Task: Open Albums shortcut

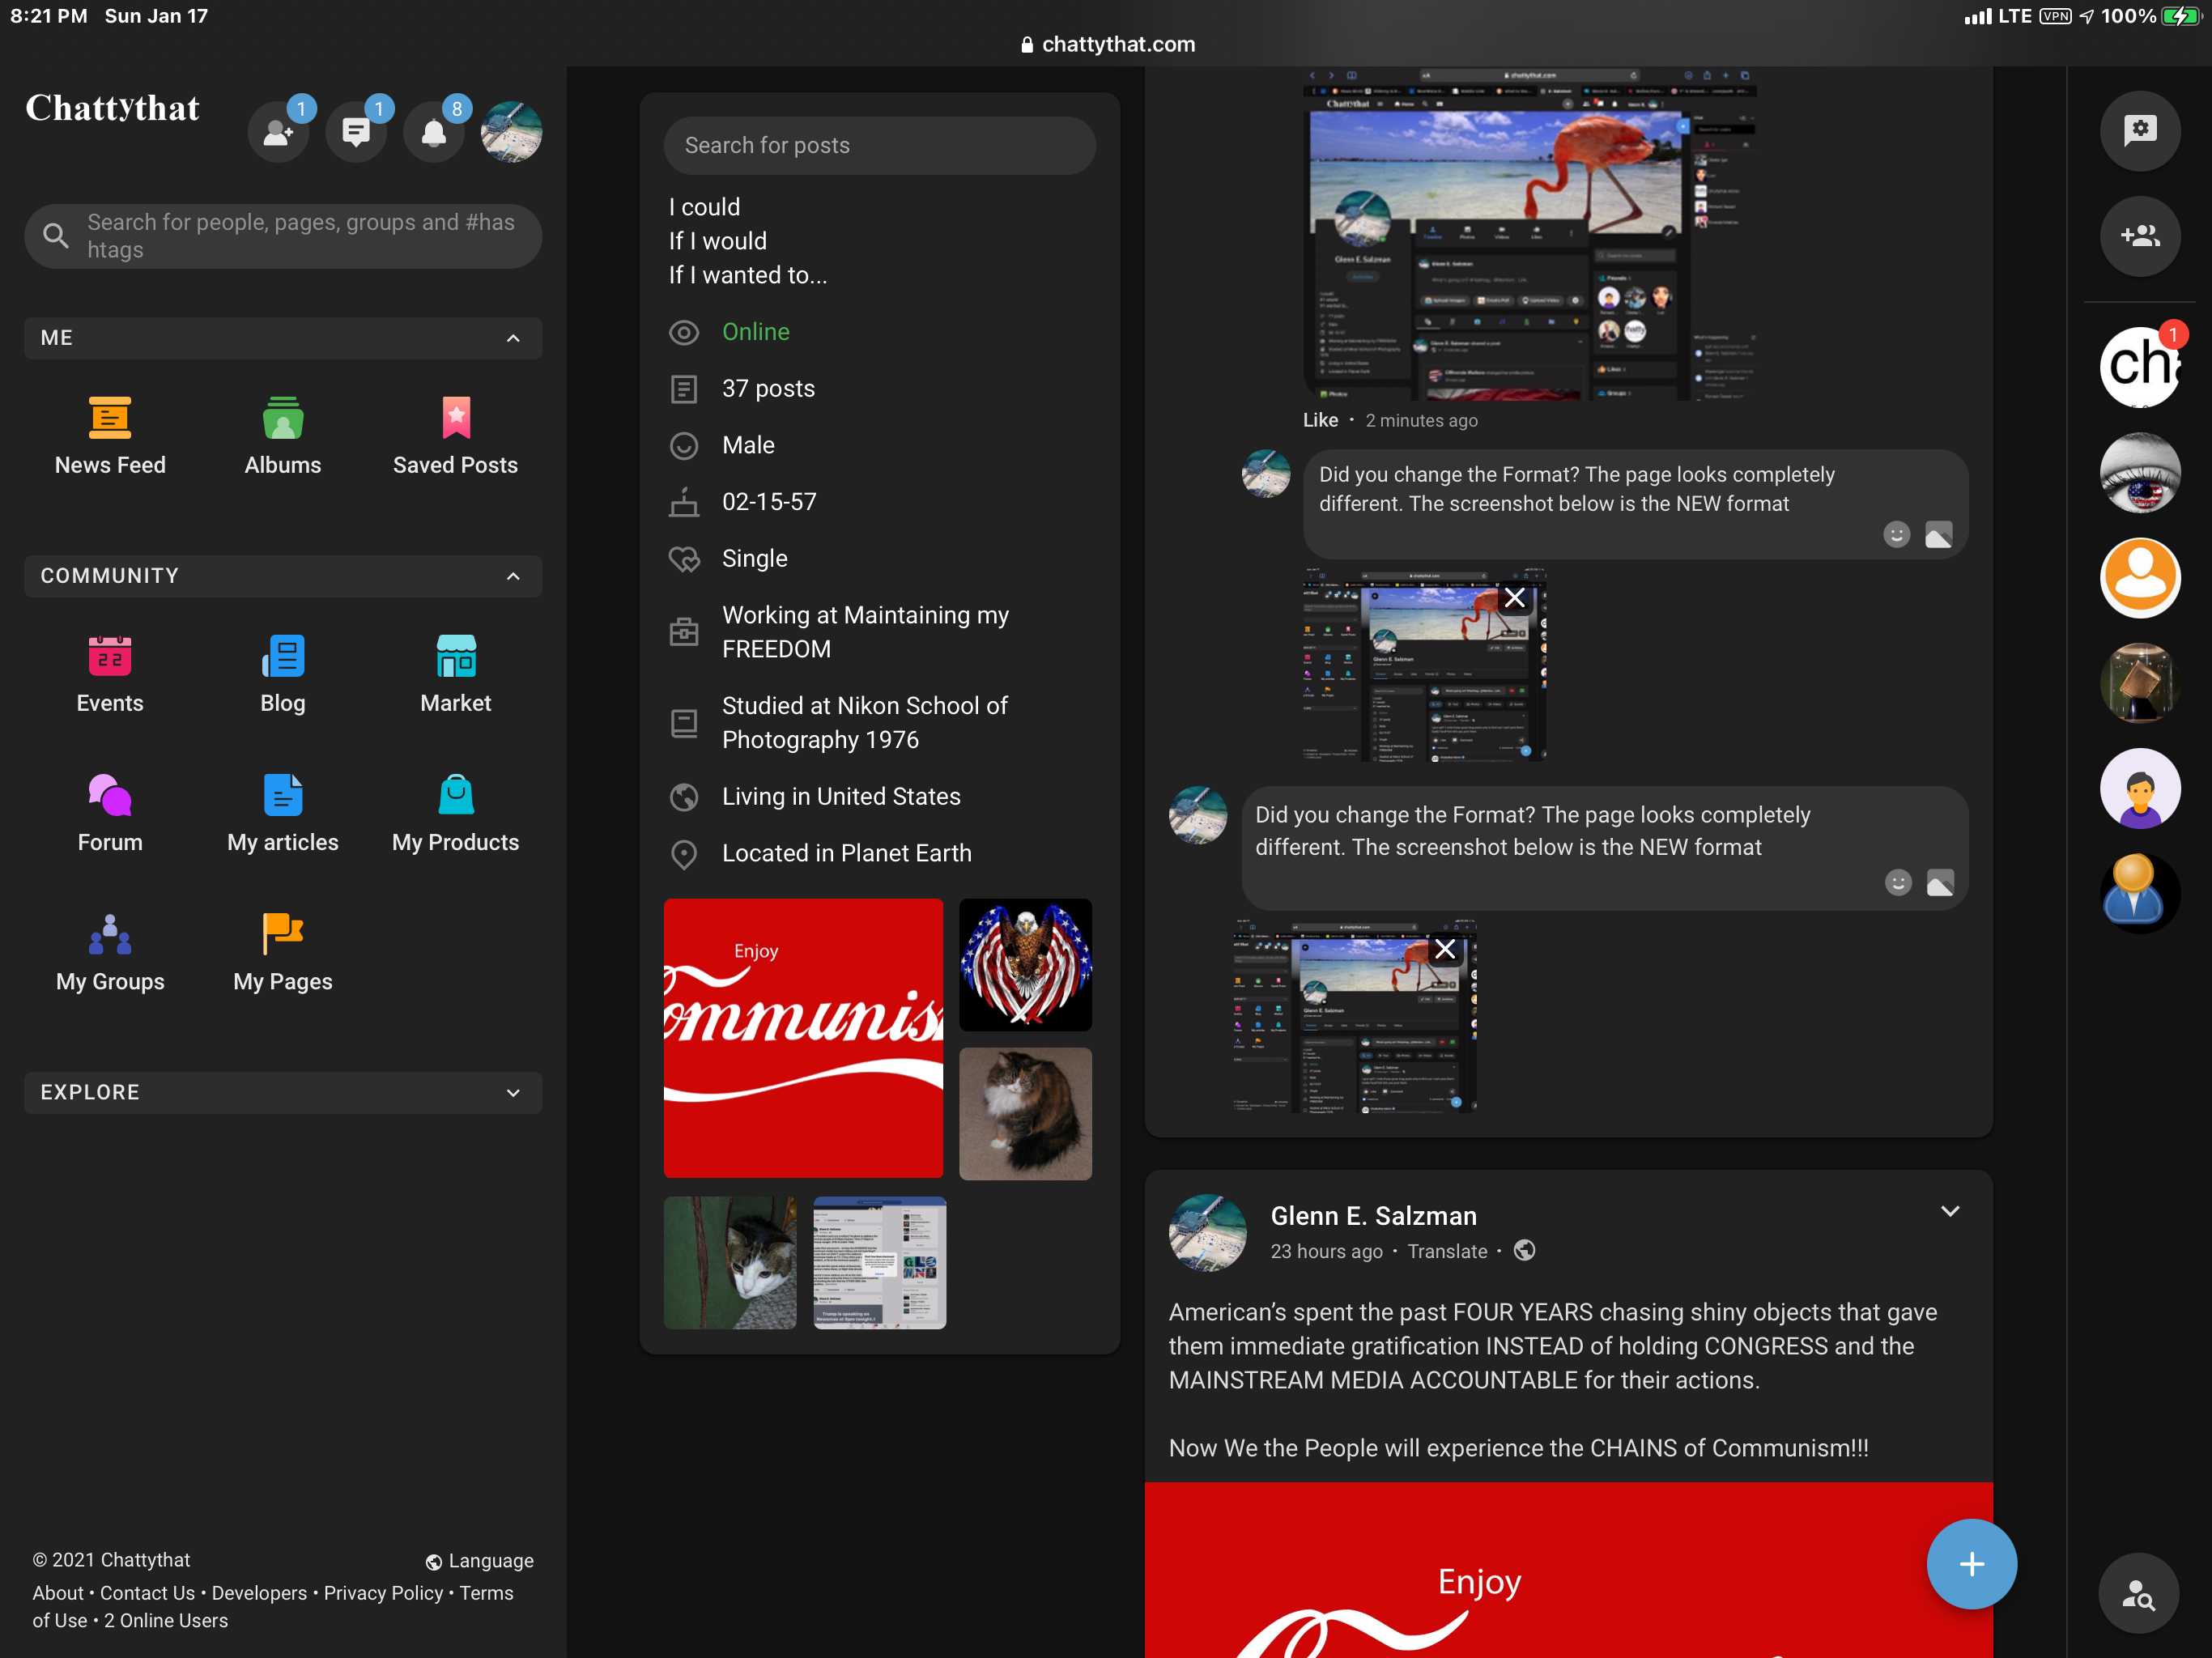Action: pos(283,436)
